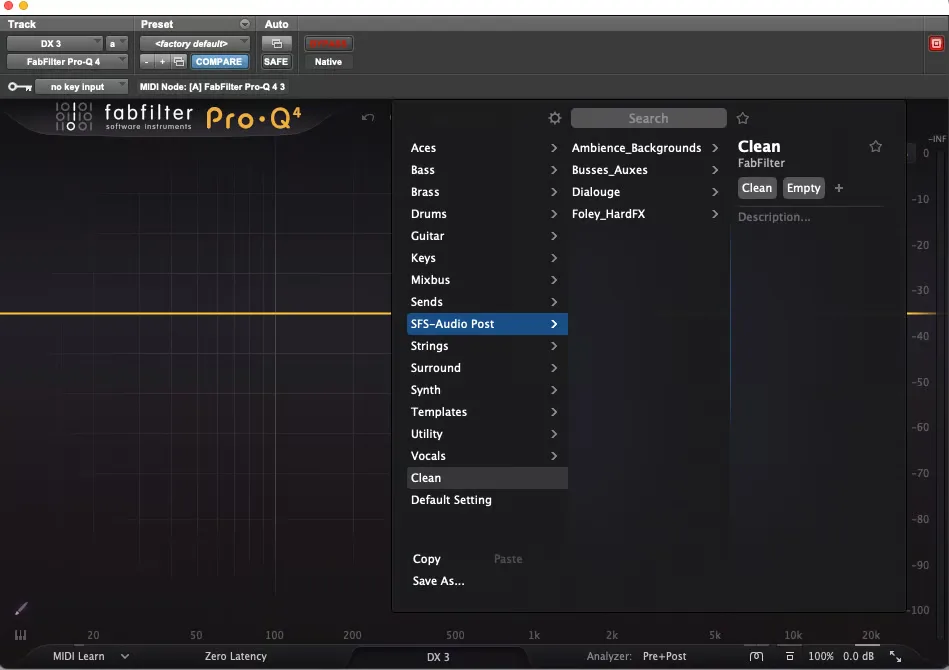Favorite the Clean preset with its star

(x=875, y=146)
